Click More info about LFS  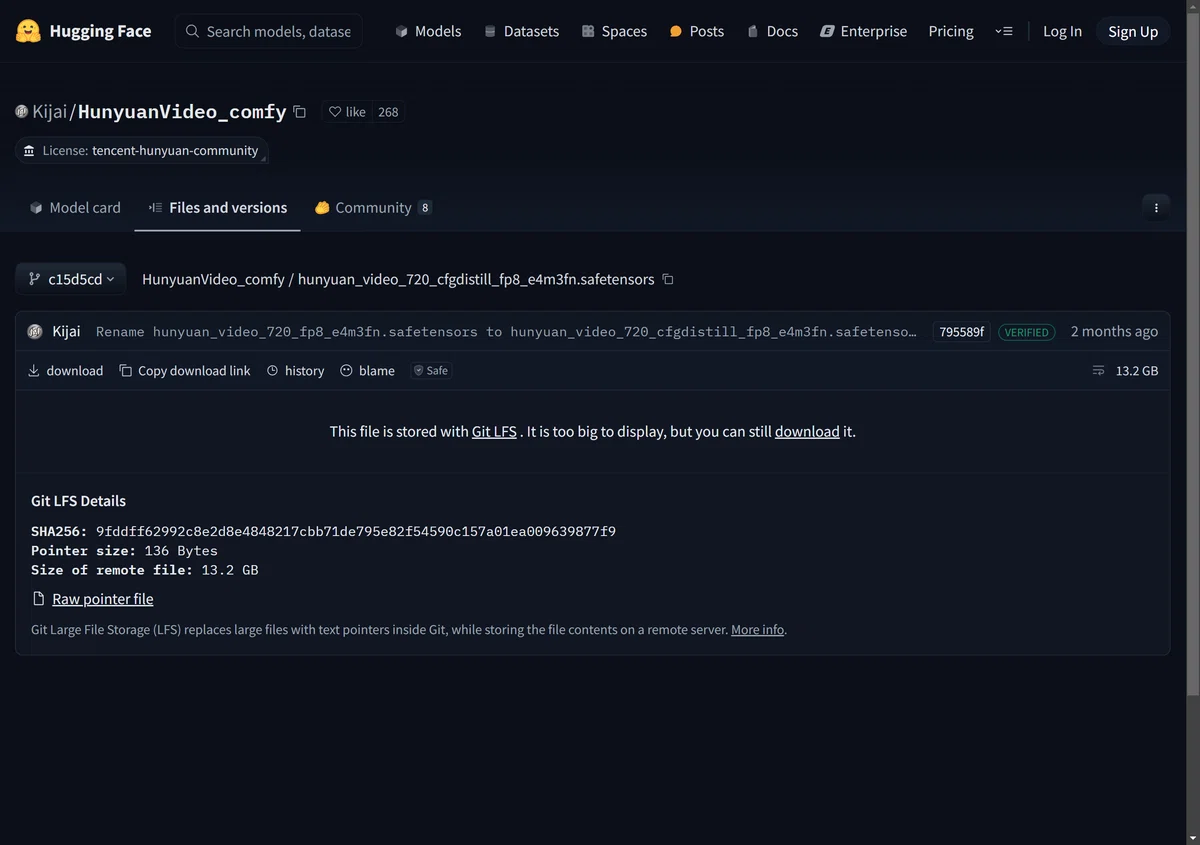pos(758,630)
